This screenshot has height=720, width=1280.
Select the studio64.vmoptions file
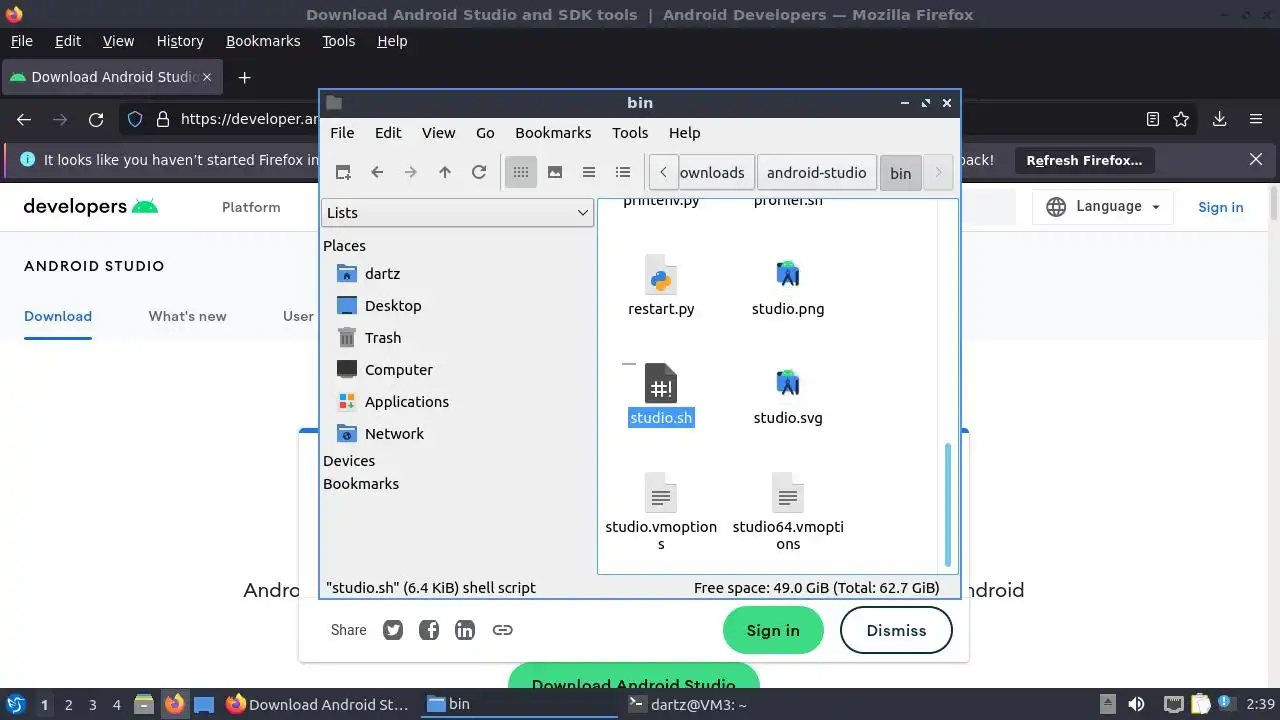point(788,513)
